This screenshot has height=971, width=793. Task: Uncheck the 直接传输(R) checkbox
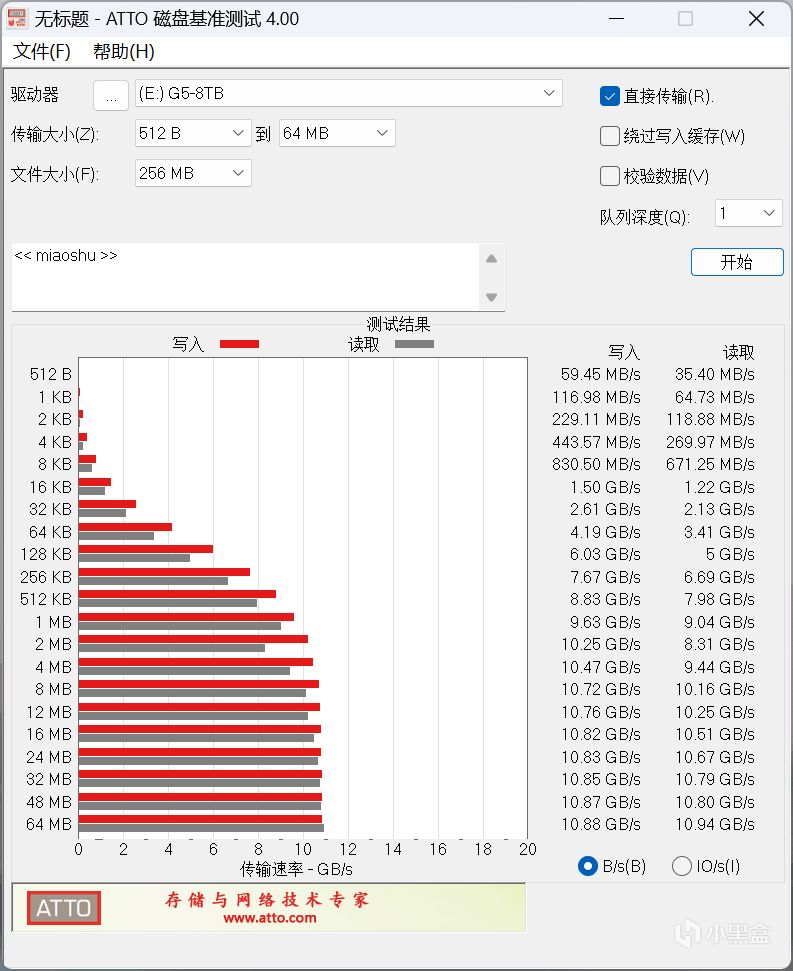point(610,96)
